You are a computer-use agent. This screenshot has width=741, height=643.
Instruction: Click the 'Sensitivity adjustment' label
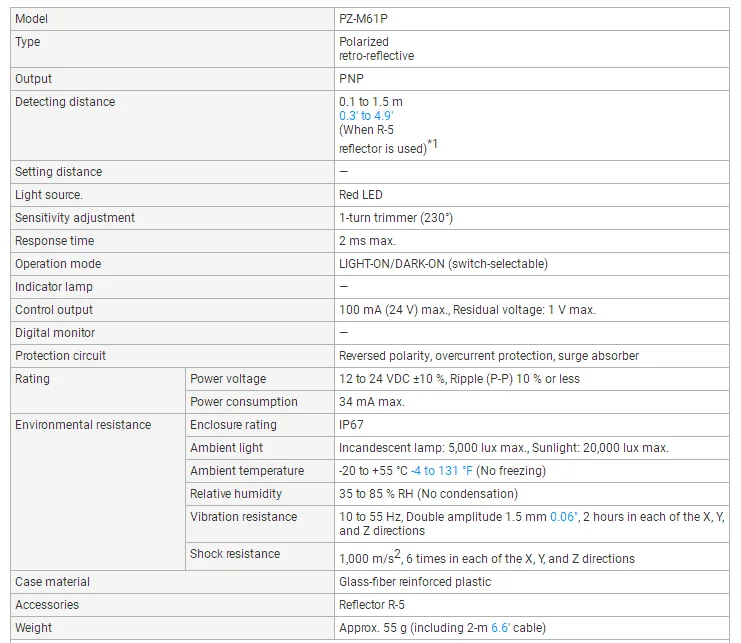(75, 218)
